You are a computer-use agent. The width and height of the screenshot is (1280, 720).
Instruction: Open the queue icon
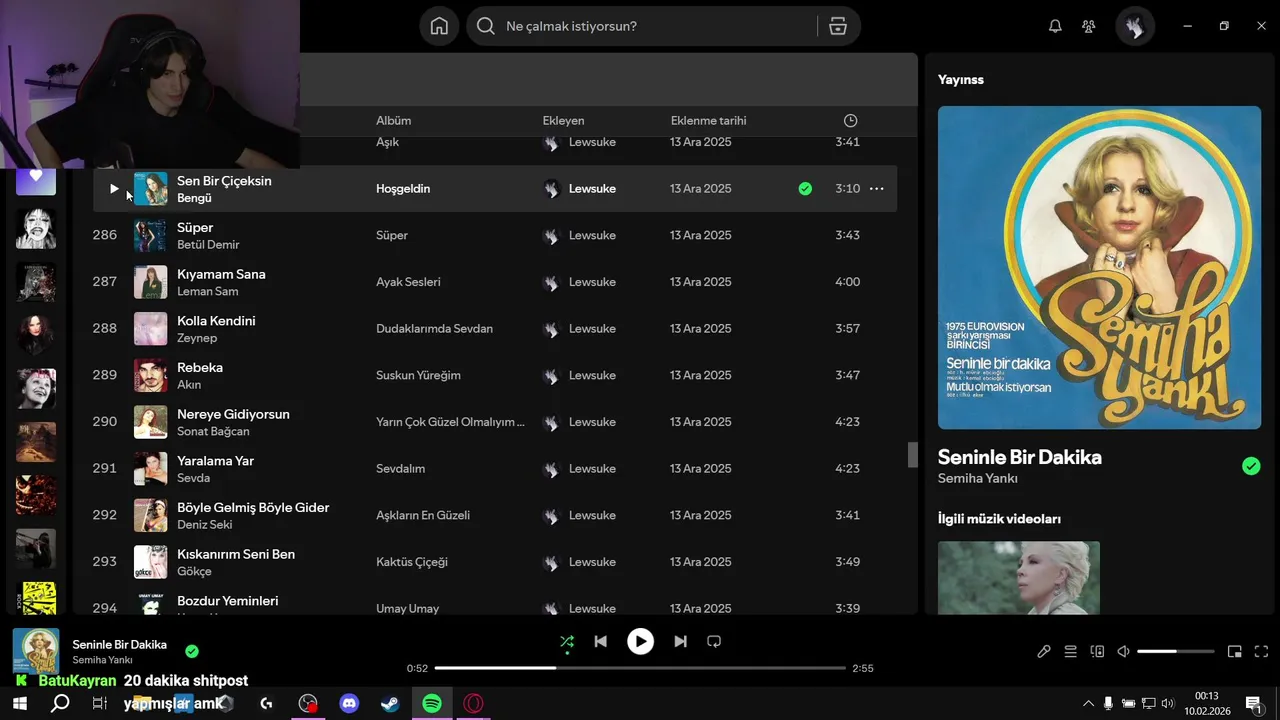pos(1071,651)
